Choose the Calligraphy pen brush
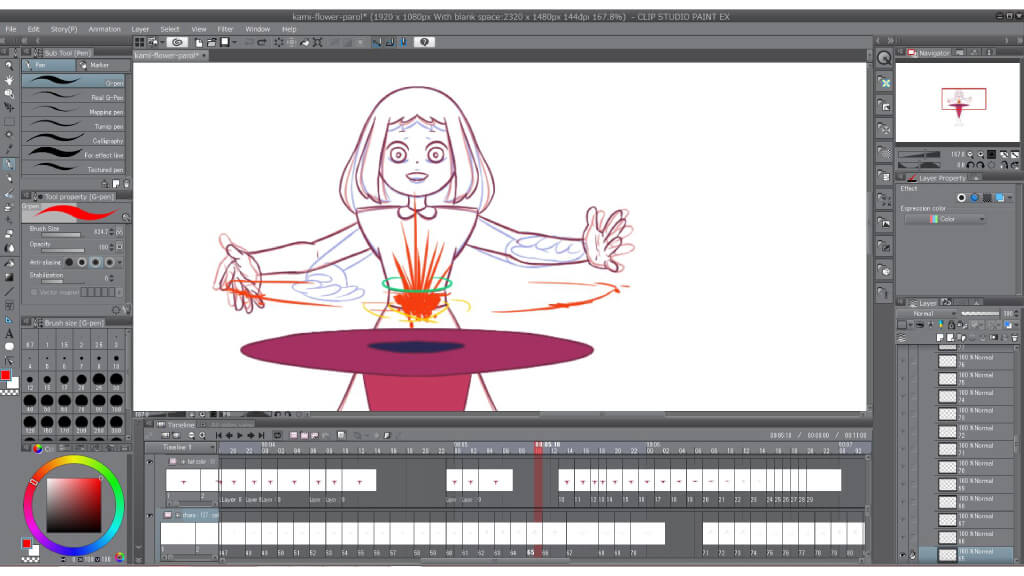The height and width of the screenshot is (576, 1024). (75, 140)
